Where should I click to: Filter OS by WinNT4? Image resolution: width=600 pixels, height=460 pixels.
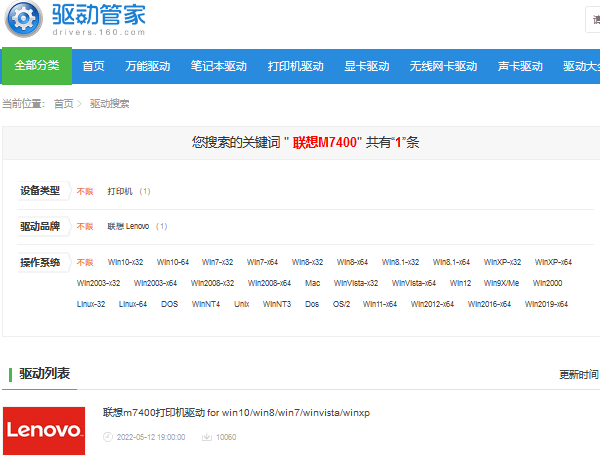206,304
